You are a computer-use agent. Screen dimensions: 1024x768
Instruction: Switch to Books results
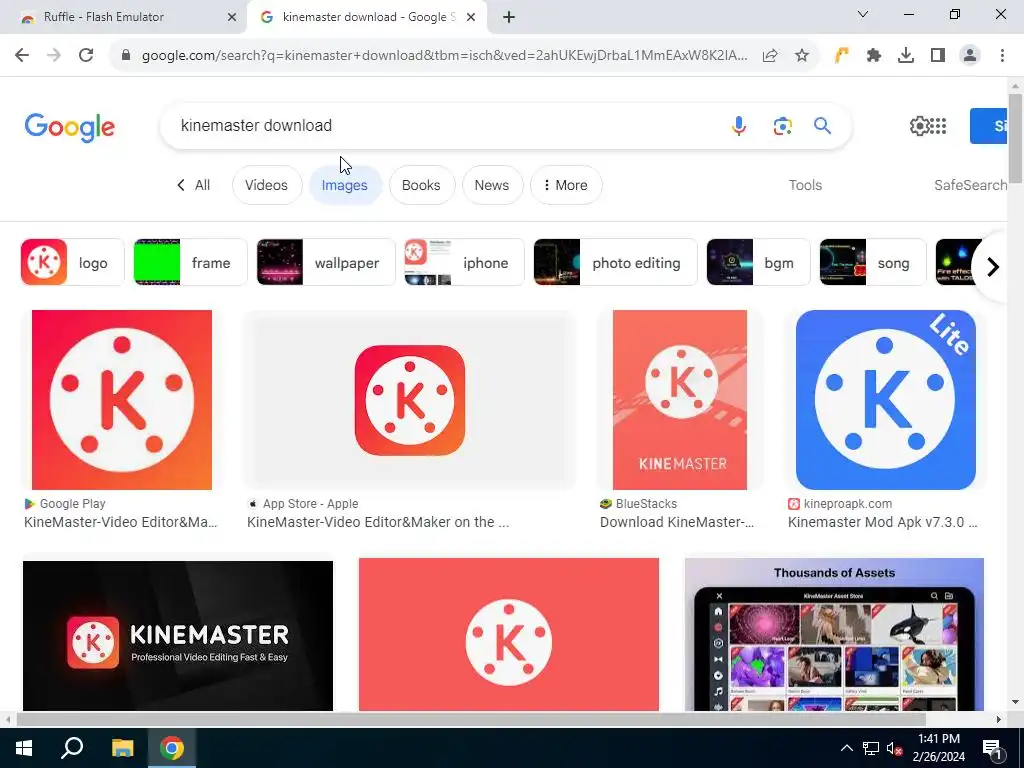point(421,185)
